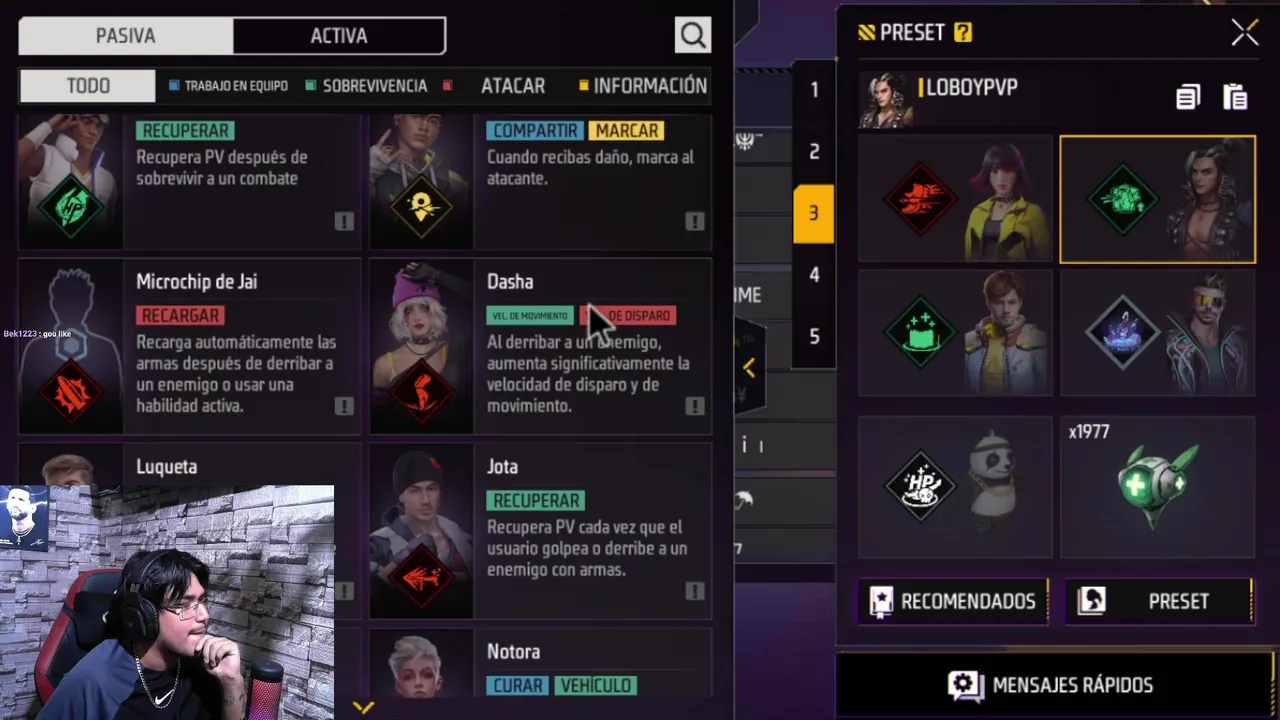The height and width of the screenshot is (720, 1280).
Task: Open the skill search magnifier icon
Action: click(x=693, y=36)
